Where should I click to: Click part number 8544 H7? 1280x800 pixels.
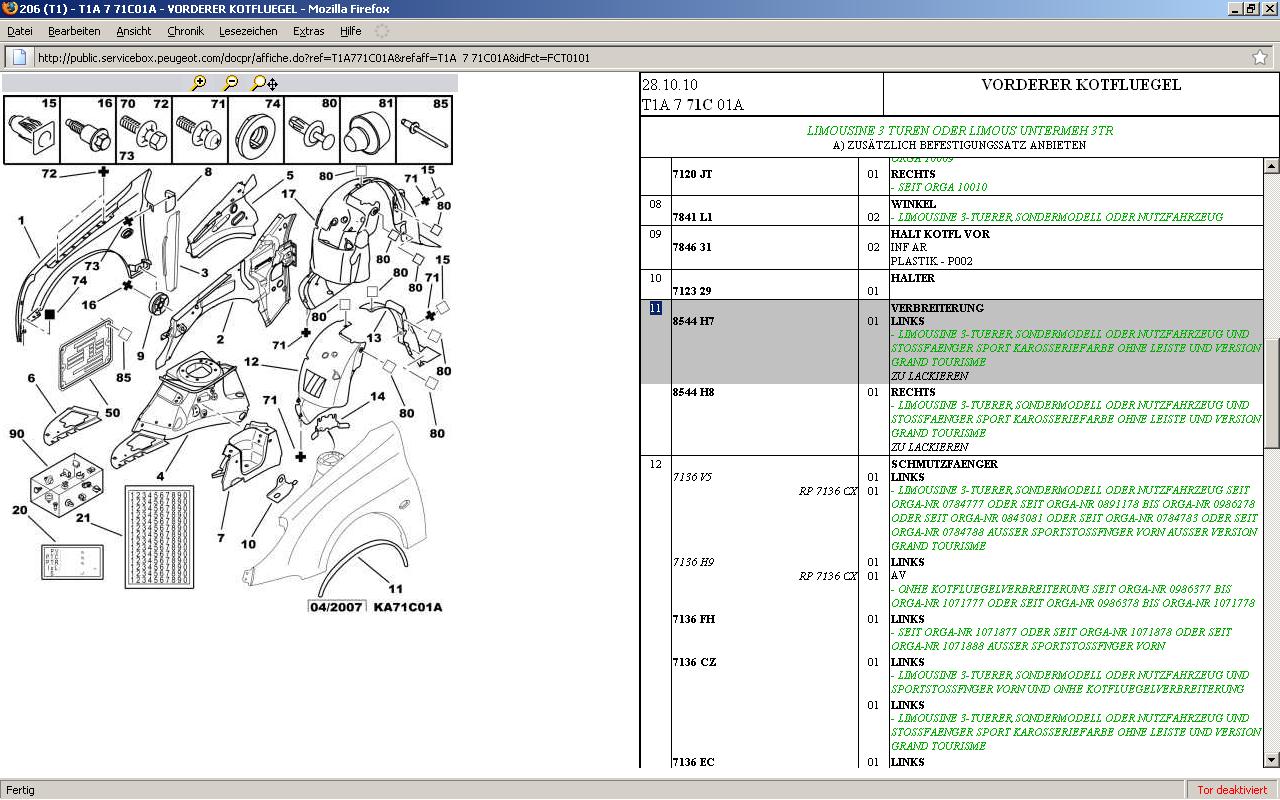coord(693,321)
